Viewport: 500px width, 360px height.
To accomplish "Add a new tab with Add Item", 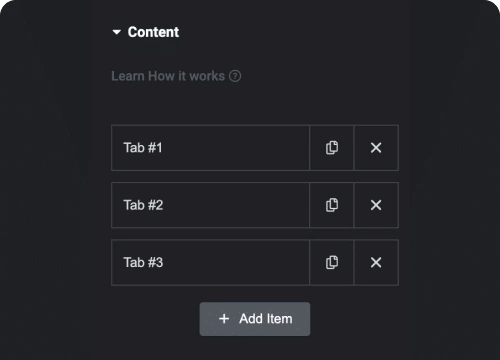I will [255, 319].
